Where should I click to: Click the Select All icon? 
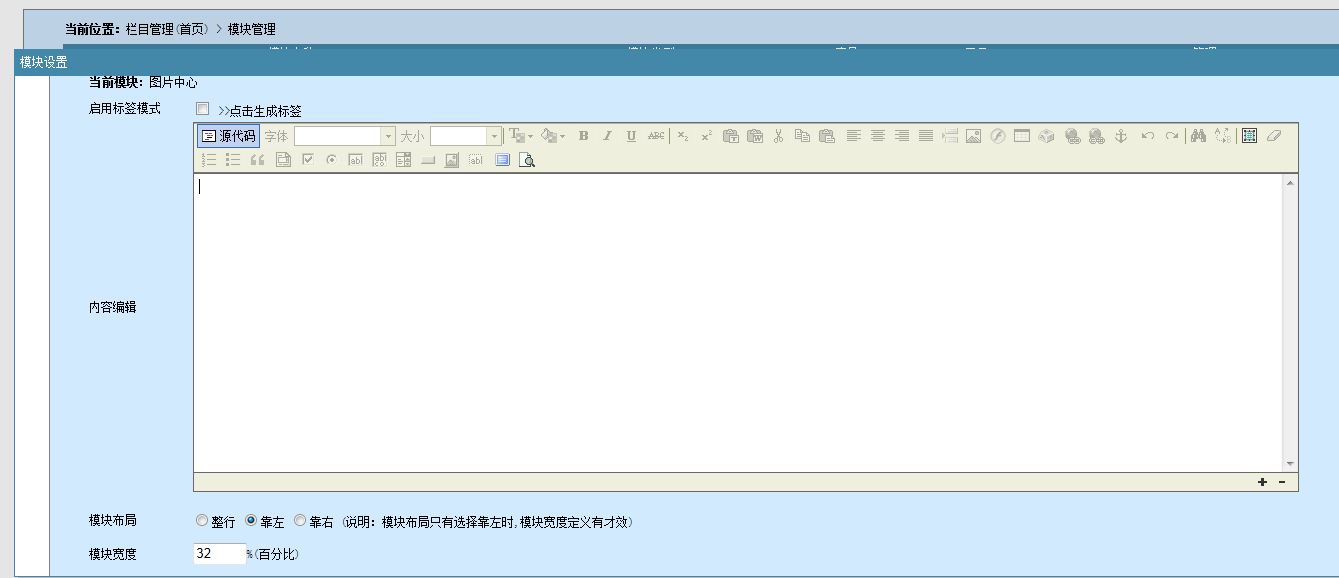(1249, 136)
